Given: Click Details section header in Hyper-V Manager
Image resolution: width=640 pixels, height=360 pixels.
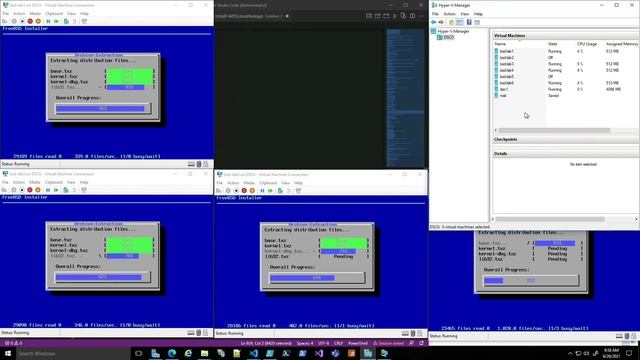Looking at the screenshot, I should [566, 153].
